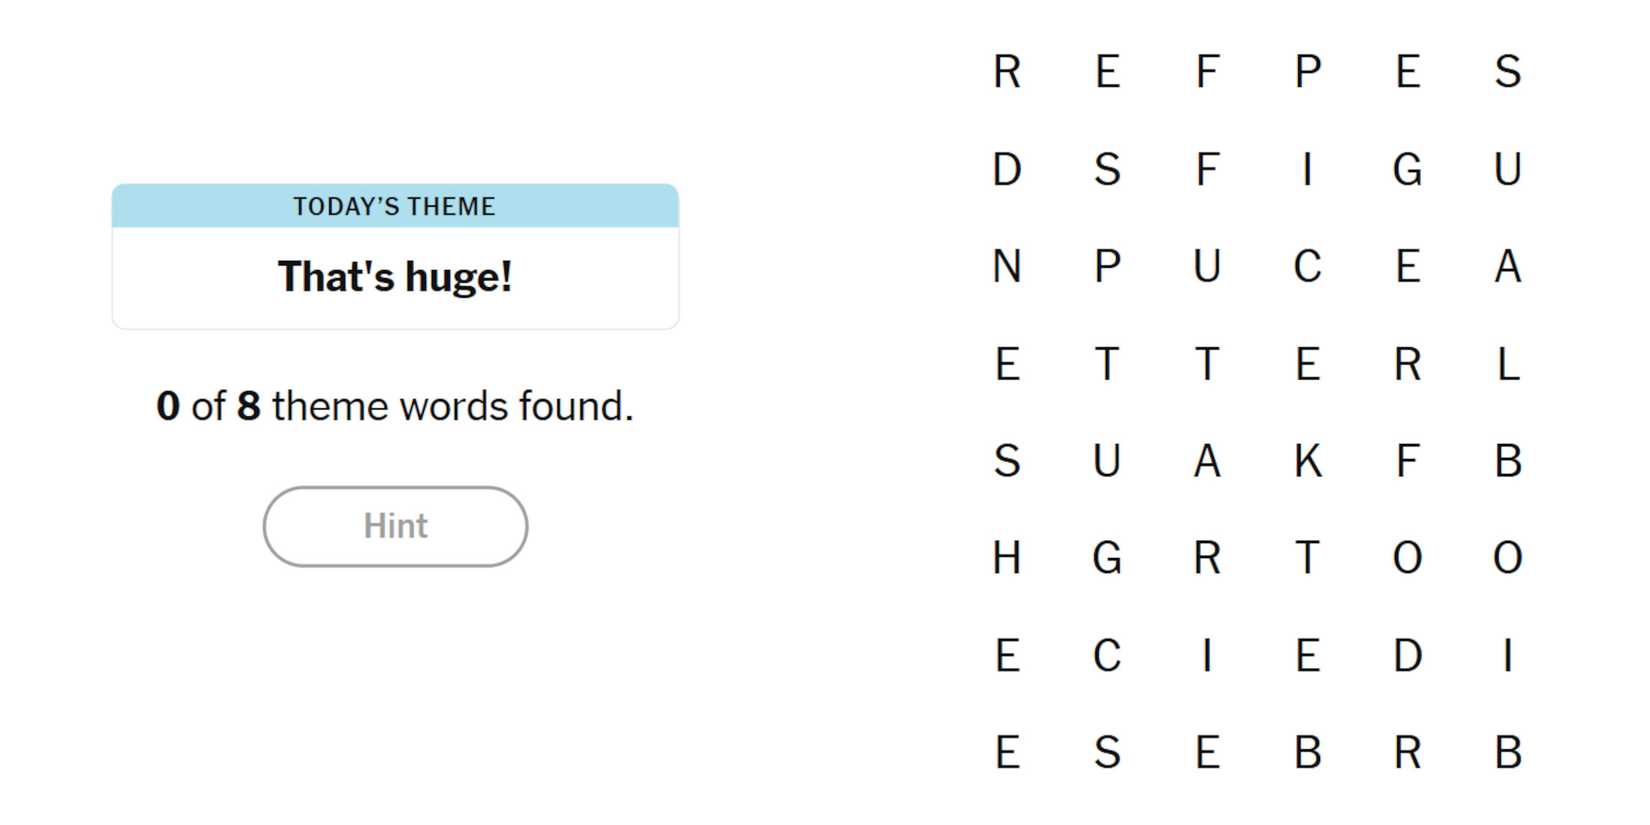Click the theme words found counter
Screen dimensions: 1650x825
395,406
